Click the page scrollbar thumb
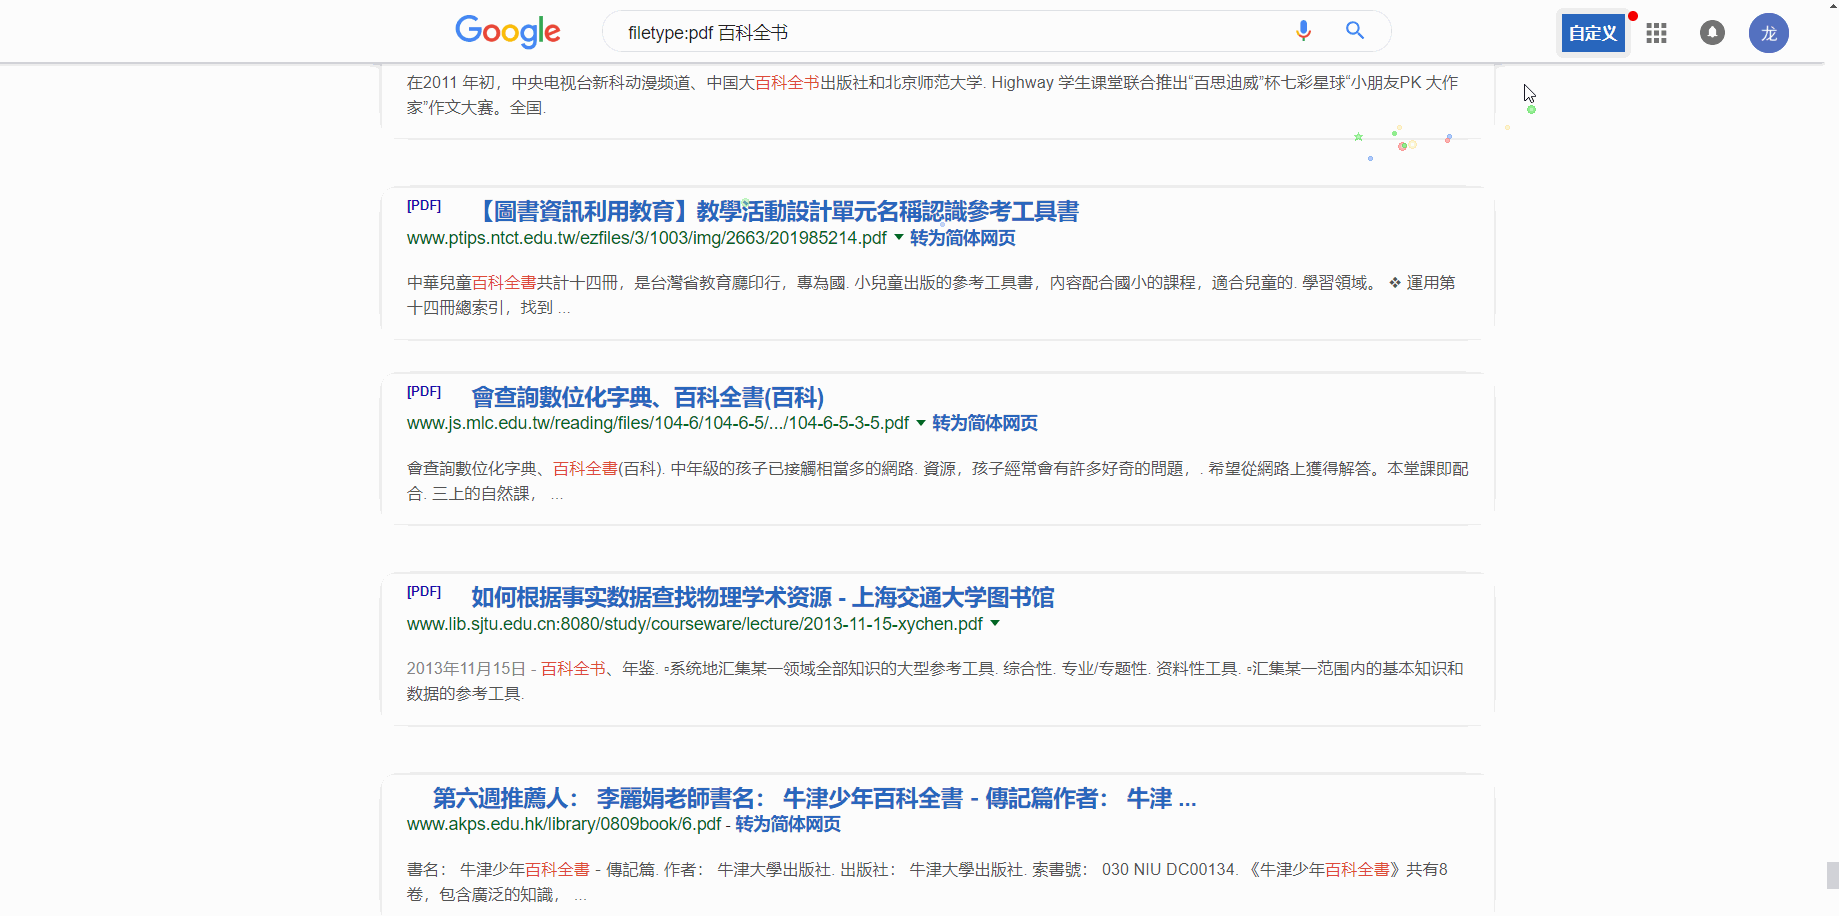Screen dimensions: 1839x916 coord(1832,875)
